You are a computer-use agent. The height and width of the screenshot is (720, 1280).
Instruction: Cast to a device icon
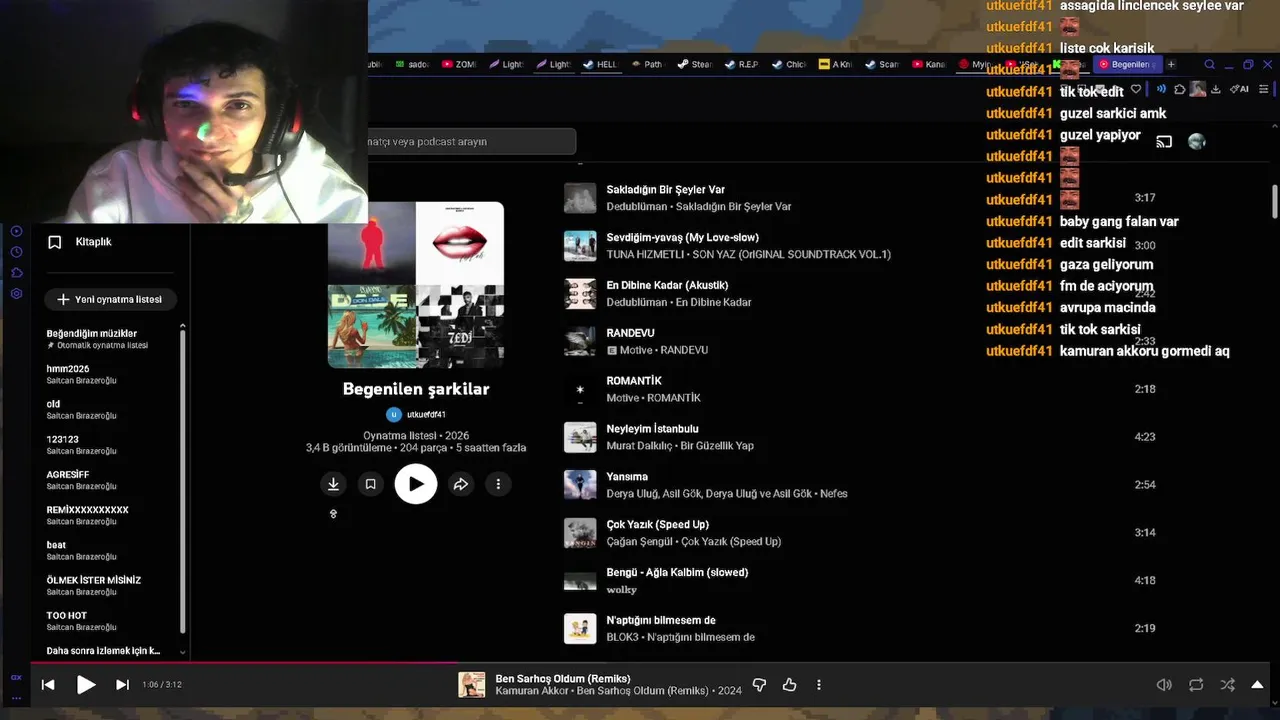pos(1164,142)
